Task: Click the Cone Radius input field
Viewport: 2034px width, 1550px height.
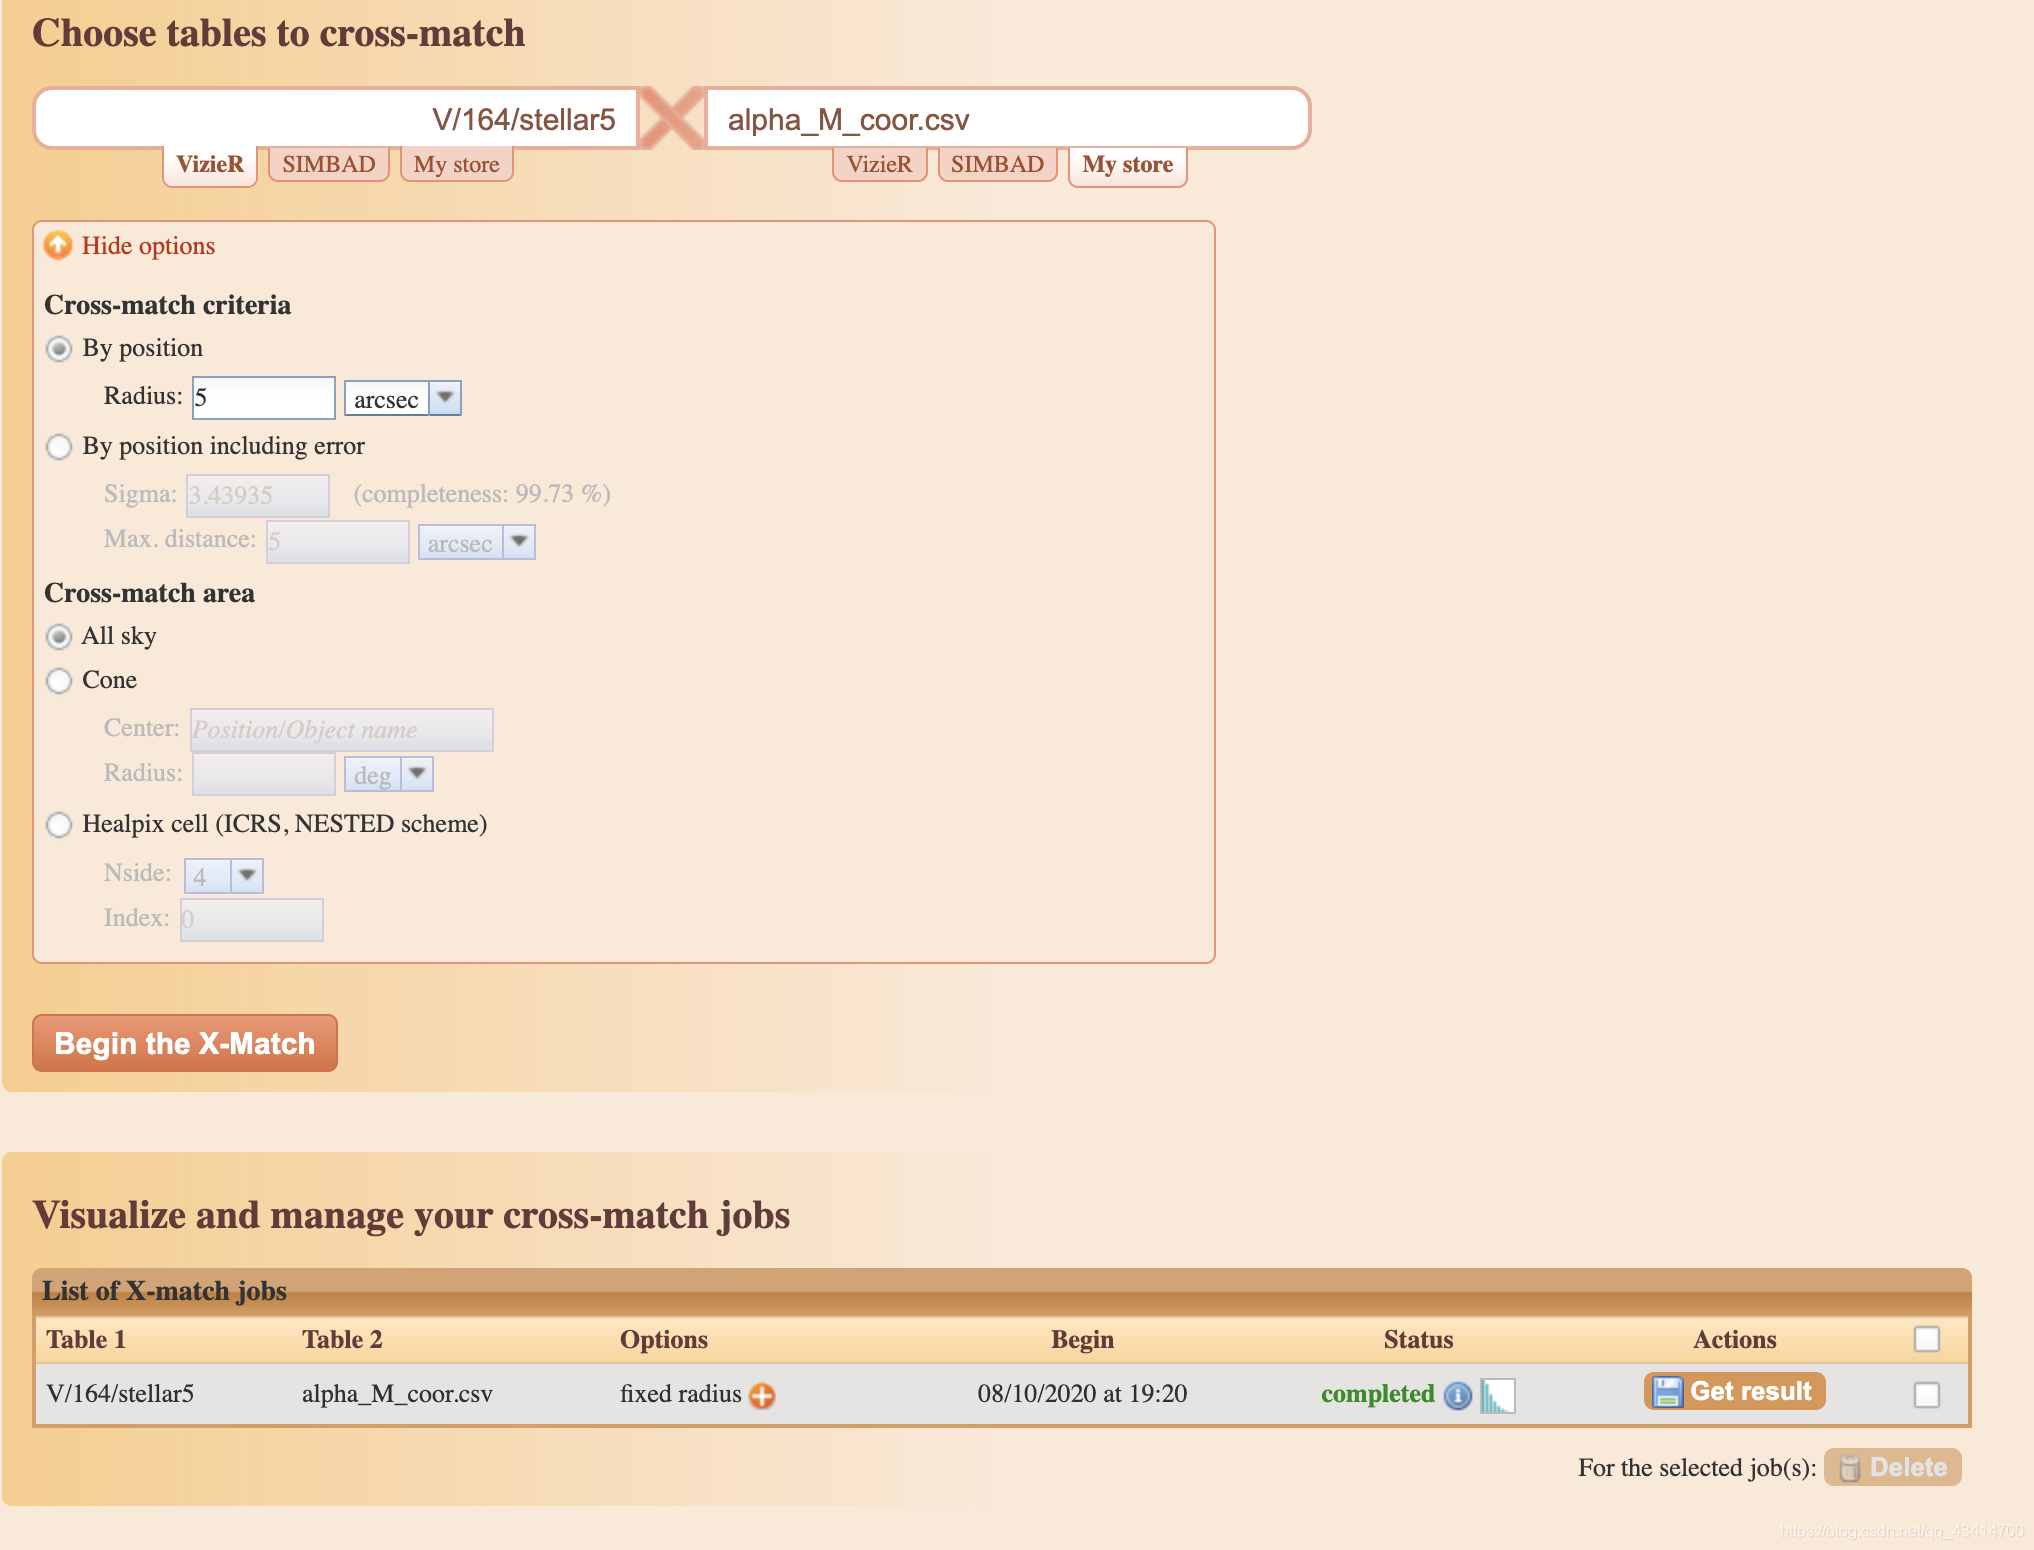Action: (x=264, y=774)
